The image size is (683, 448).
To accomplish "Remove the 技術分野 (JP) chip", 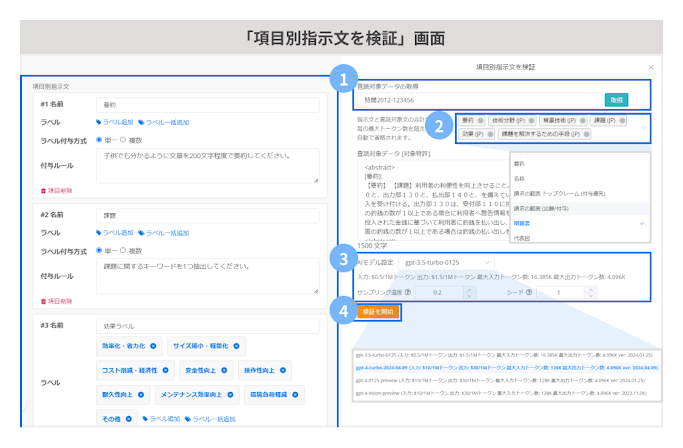I will (x=532, y=120).
